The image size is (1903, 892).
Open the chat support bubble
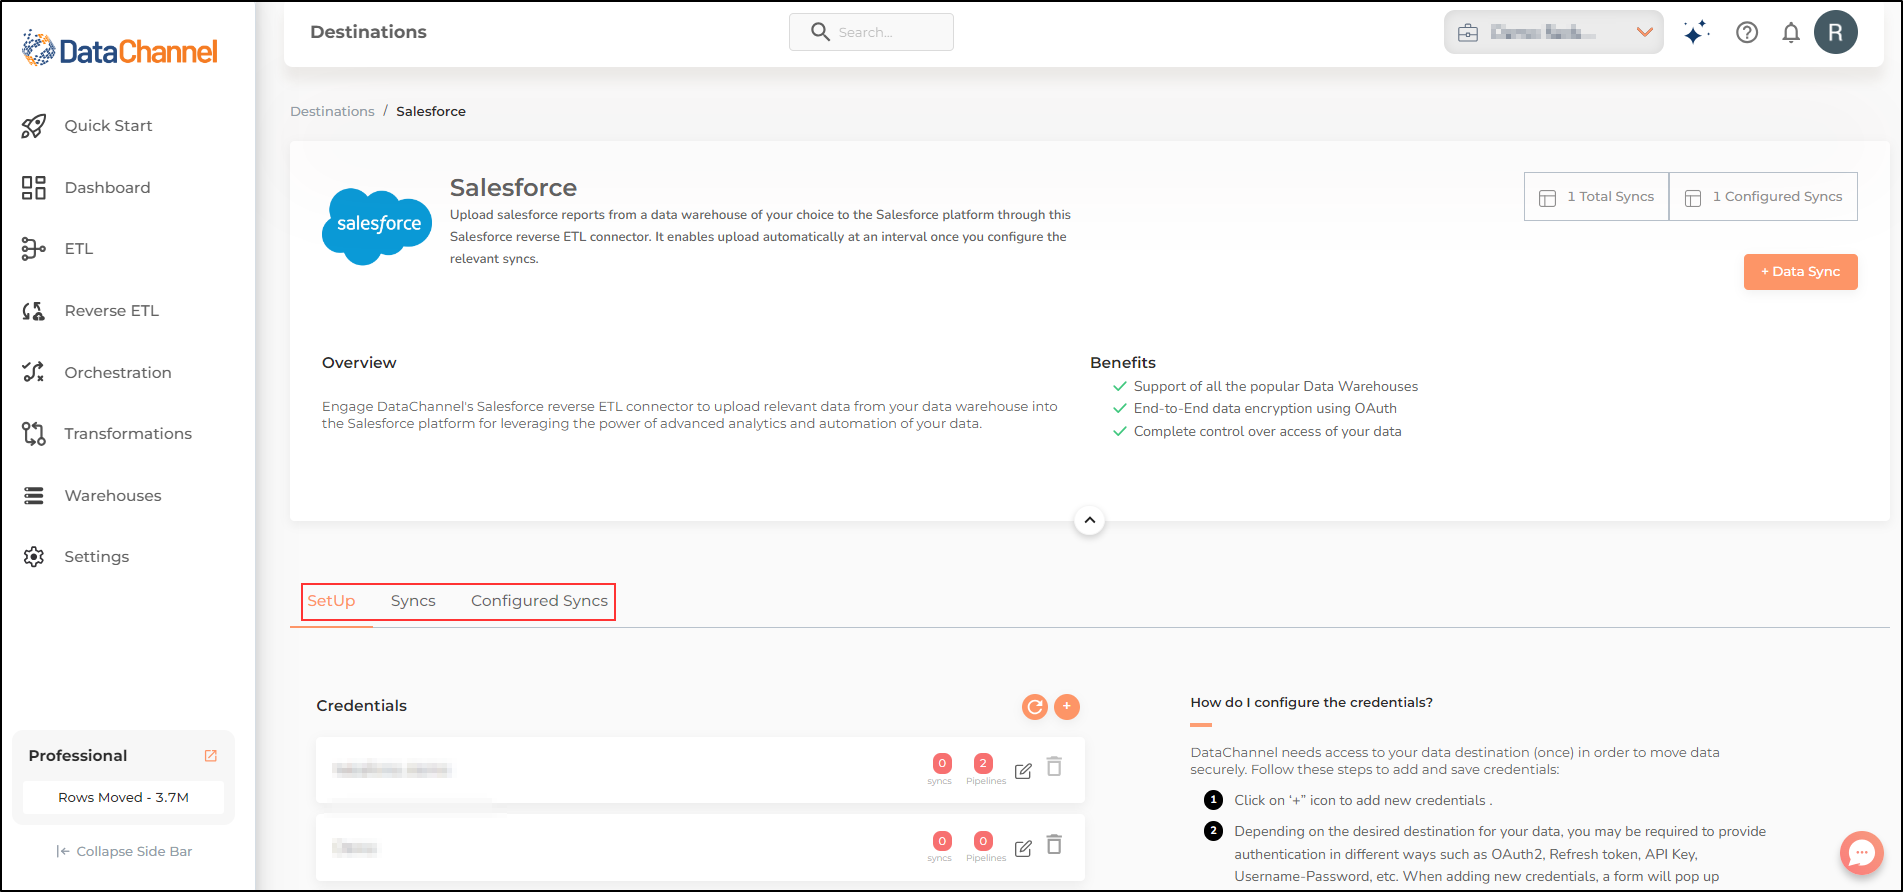click(x=1861, y=853)
